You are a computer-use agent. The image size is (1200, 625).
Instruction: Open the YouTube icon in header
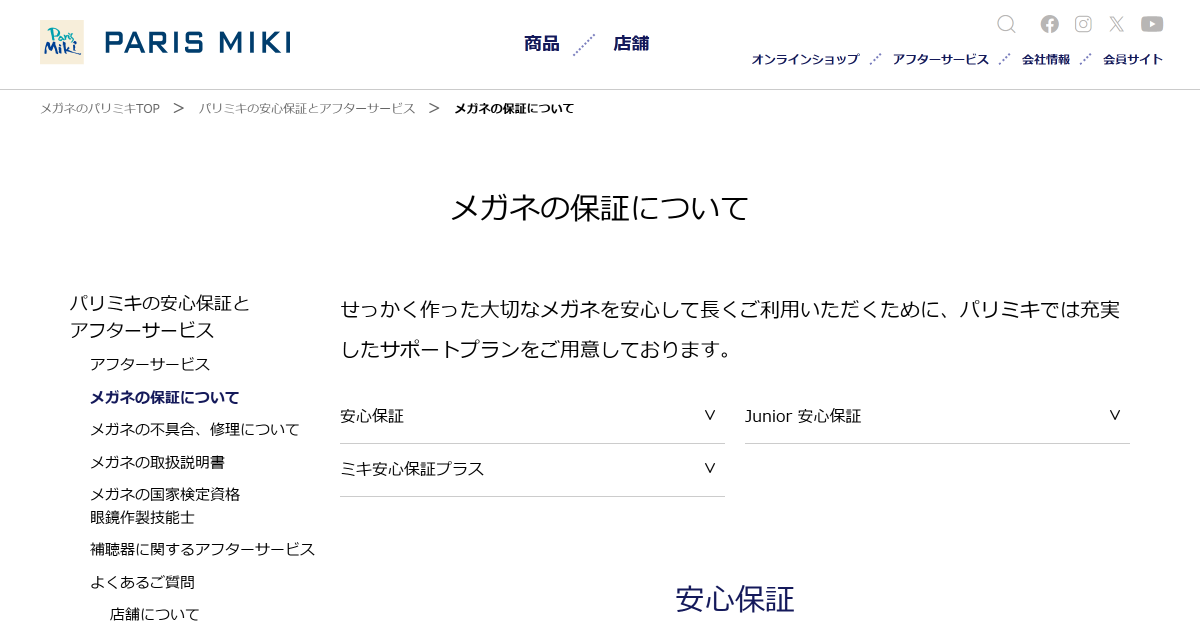(x=1152, y=24)
